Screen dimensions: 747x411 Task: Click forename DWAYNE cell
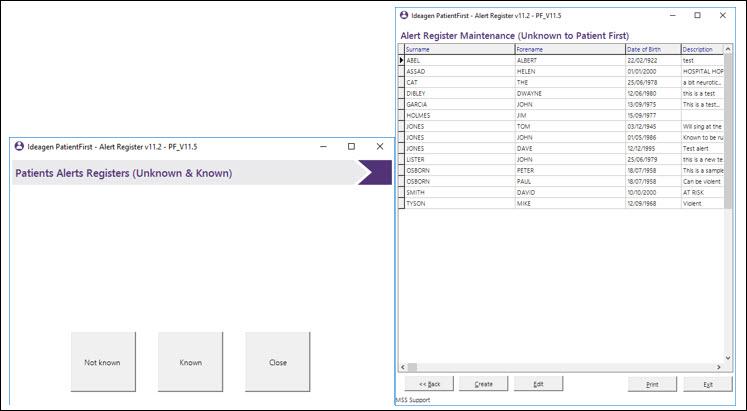[x=570, y=93]
